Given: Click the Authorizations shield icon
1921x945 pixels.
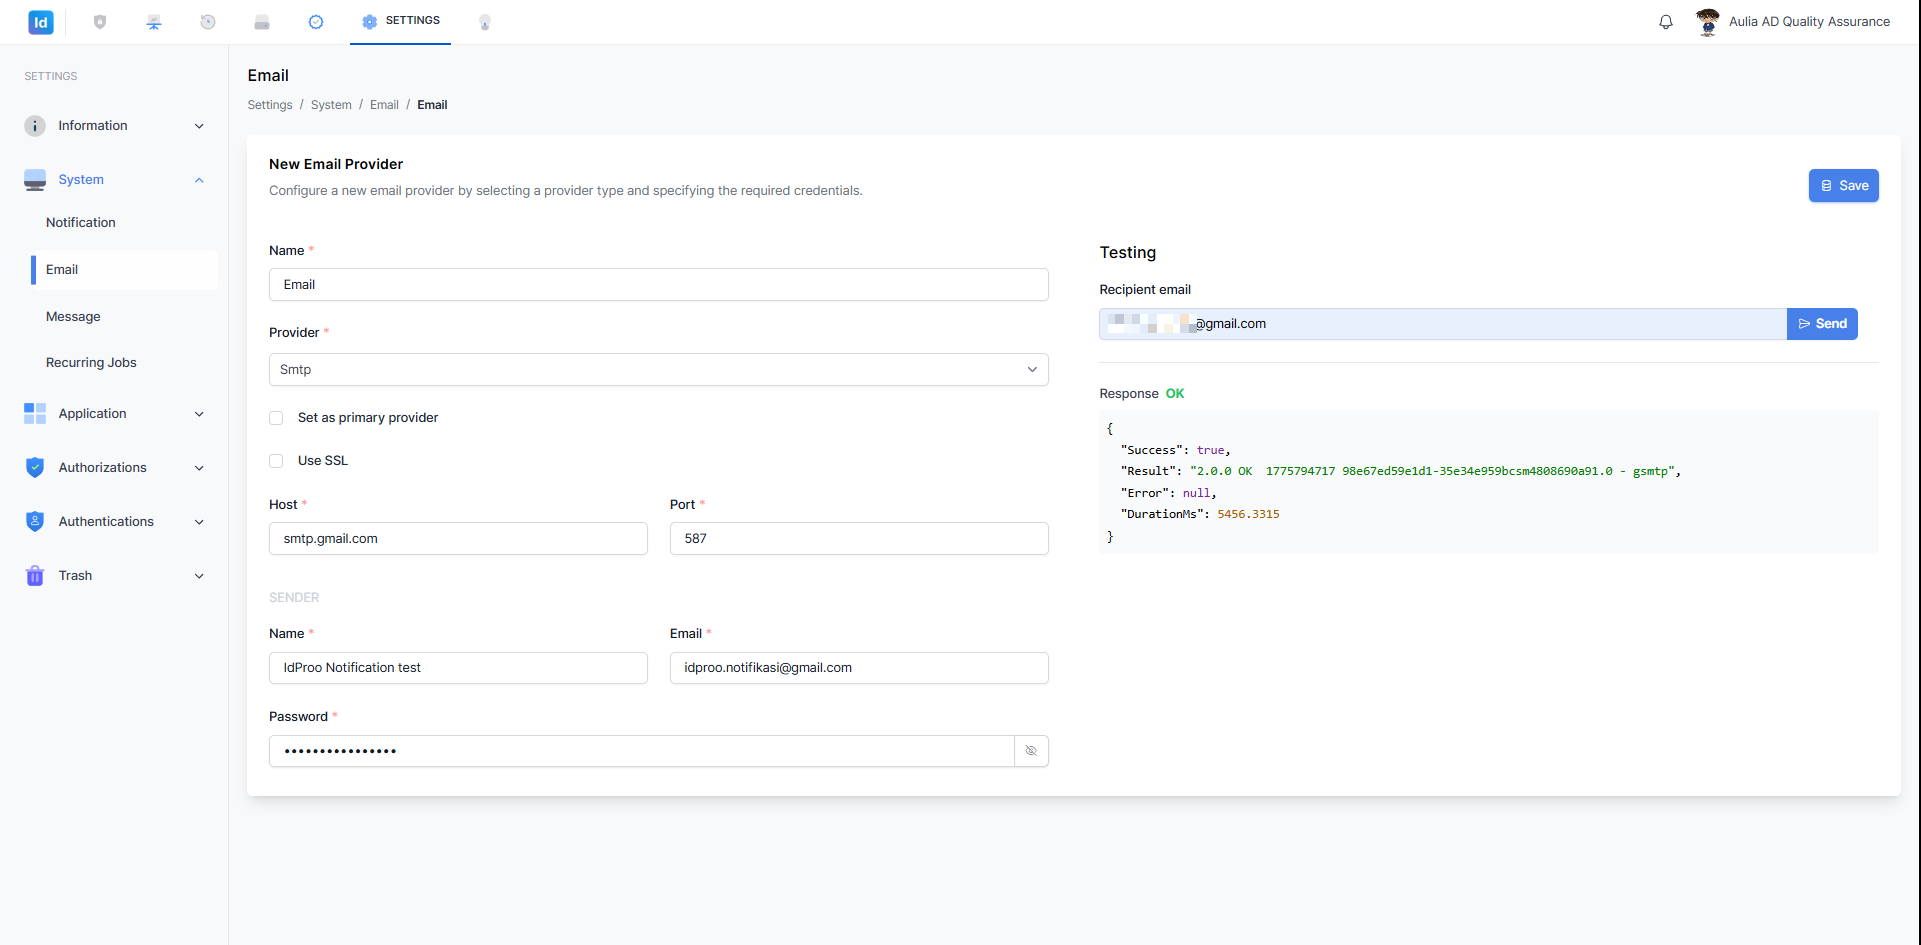Looking at the screenshot, I should (x=35, y=468).
